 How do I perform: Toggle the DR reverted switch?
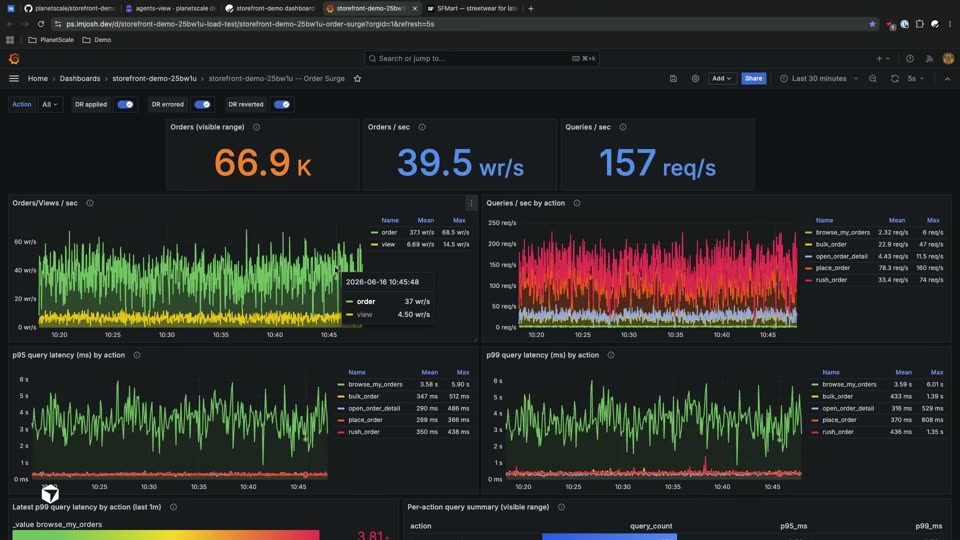(x=282, y=105)
